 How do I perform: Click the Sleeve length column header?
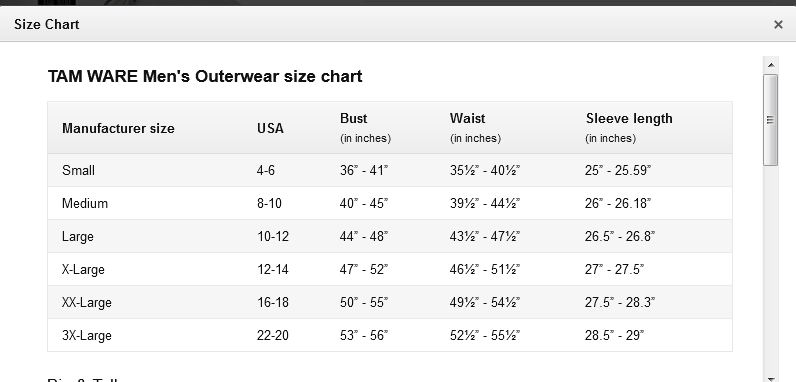pyautogui.click(x=629, y=118)
